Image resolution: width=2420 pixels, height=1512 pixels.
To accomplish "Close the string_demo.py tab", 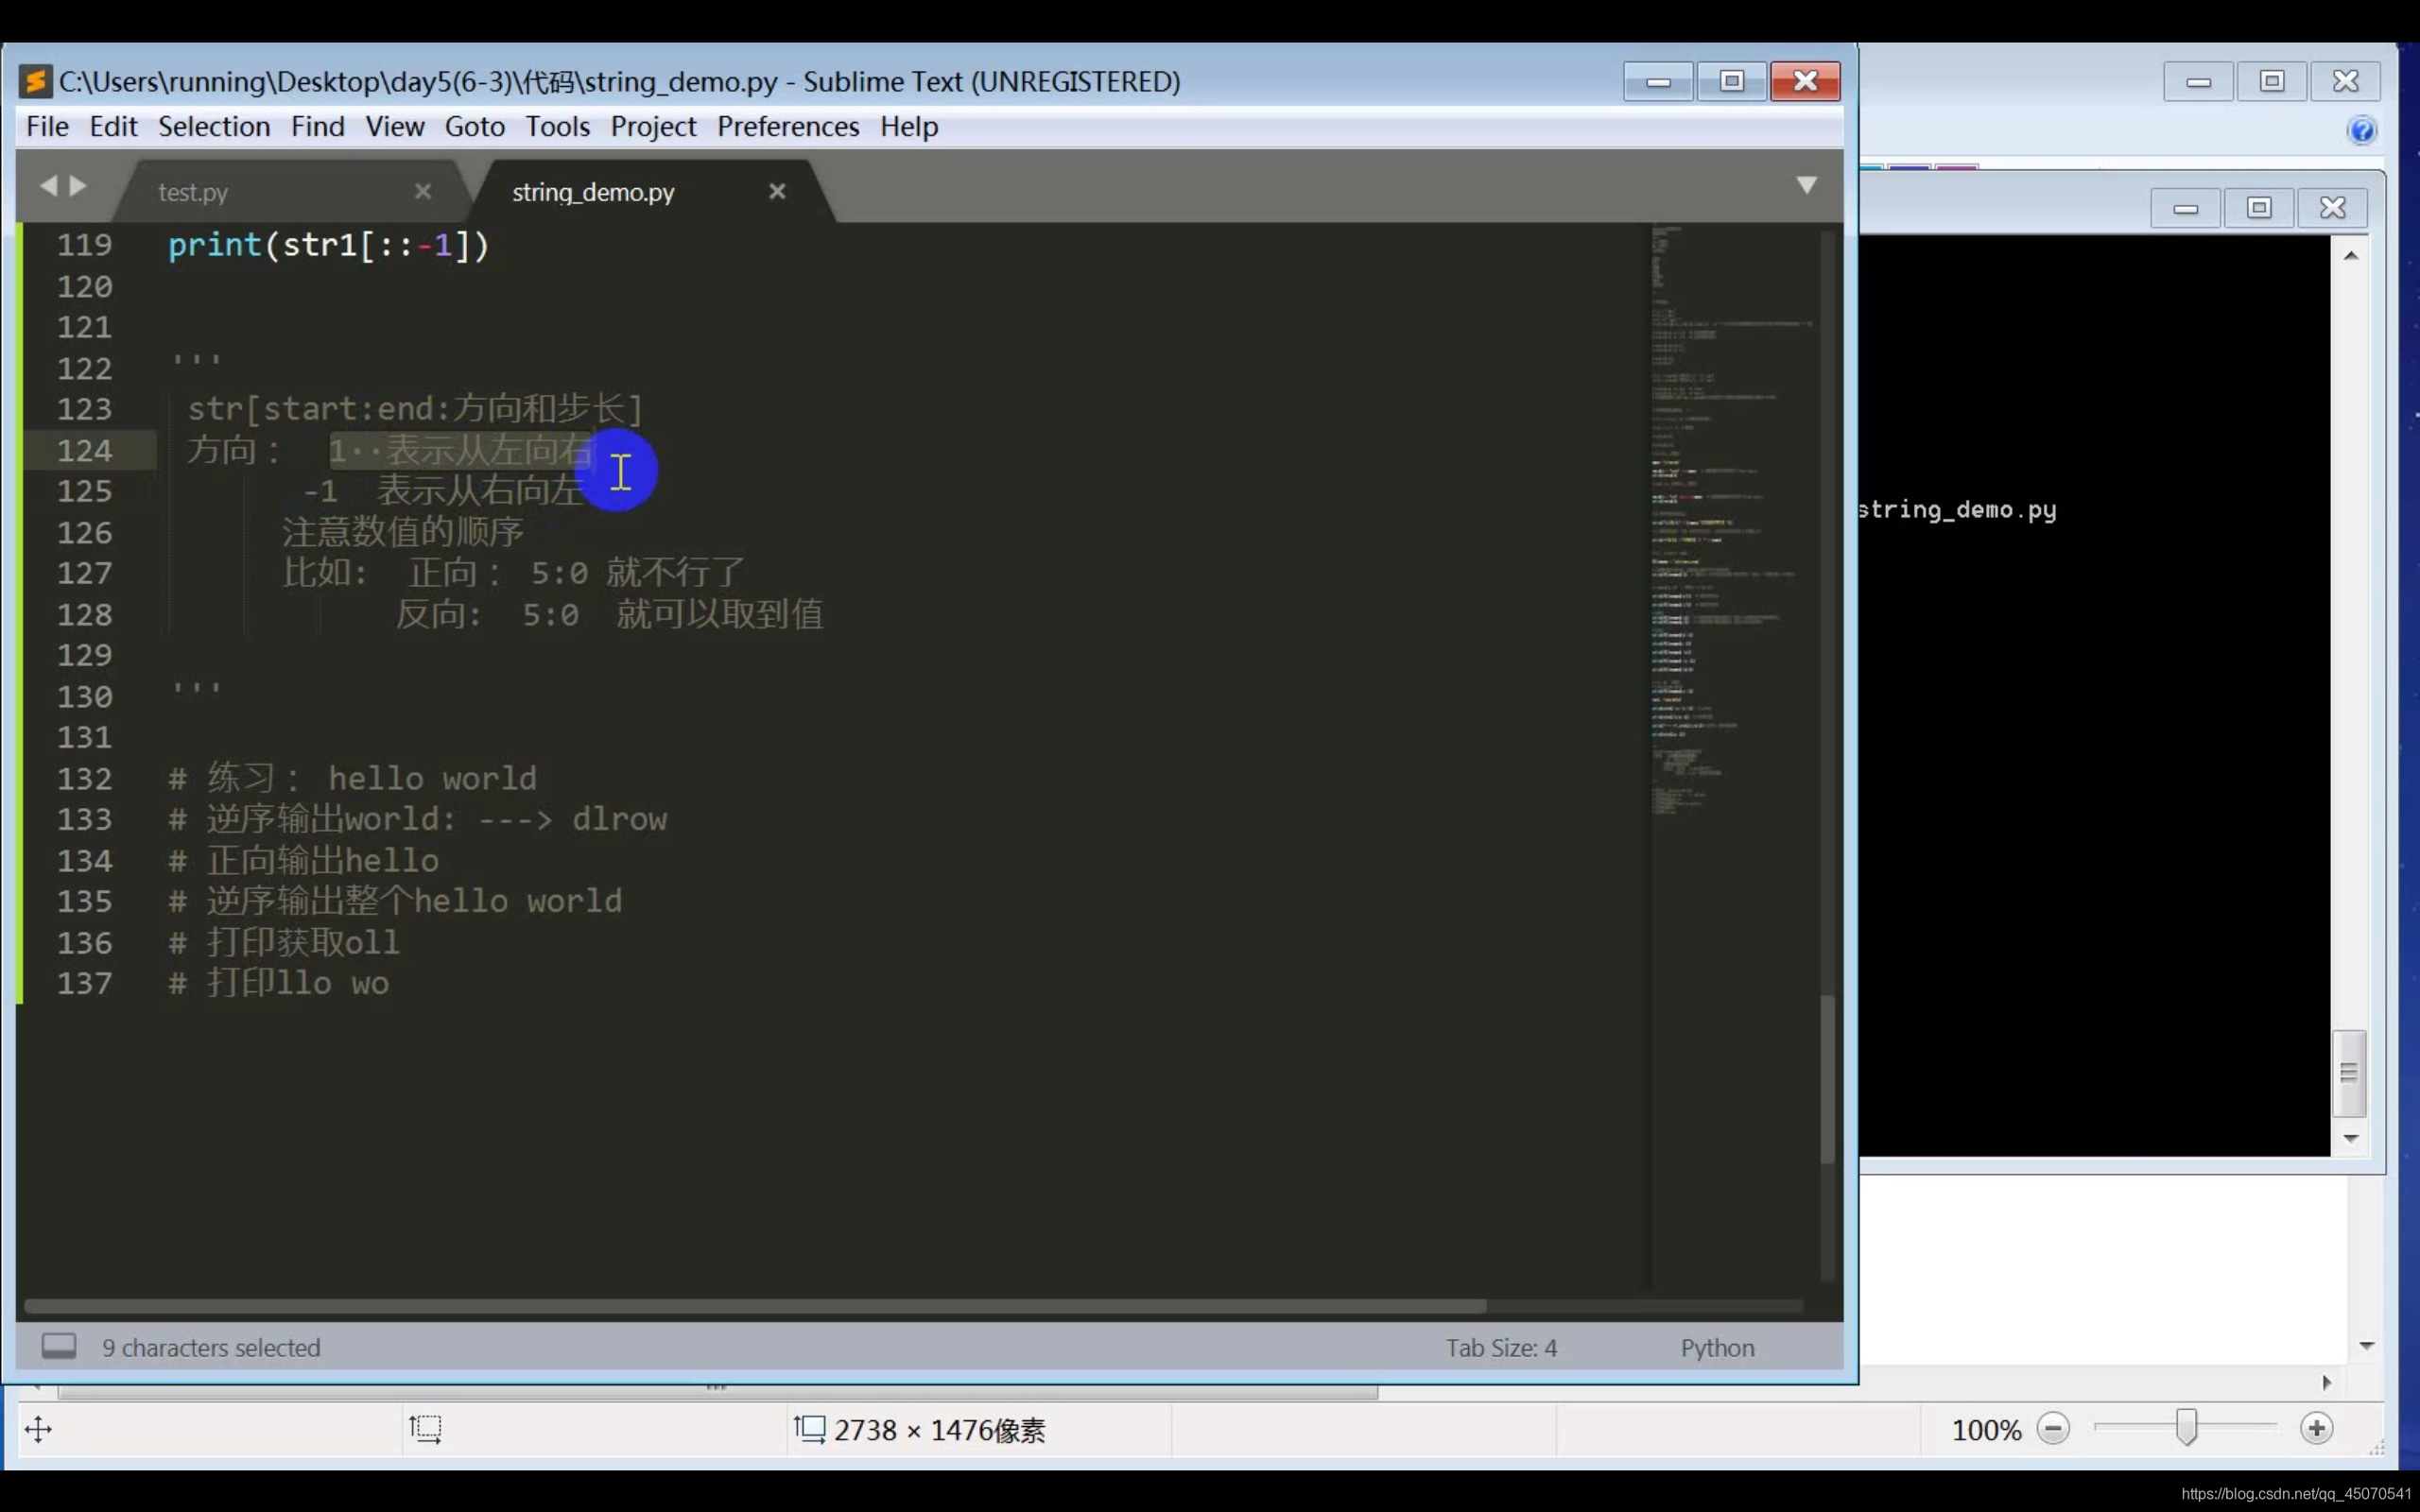I will click(777, 191).
